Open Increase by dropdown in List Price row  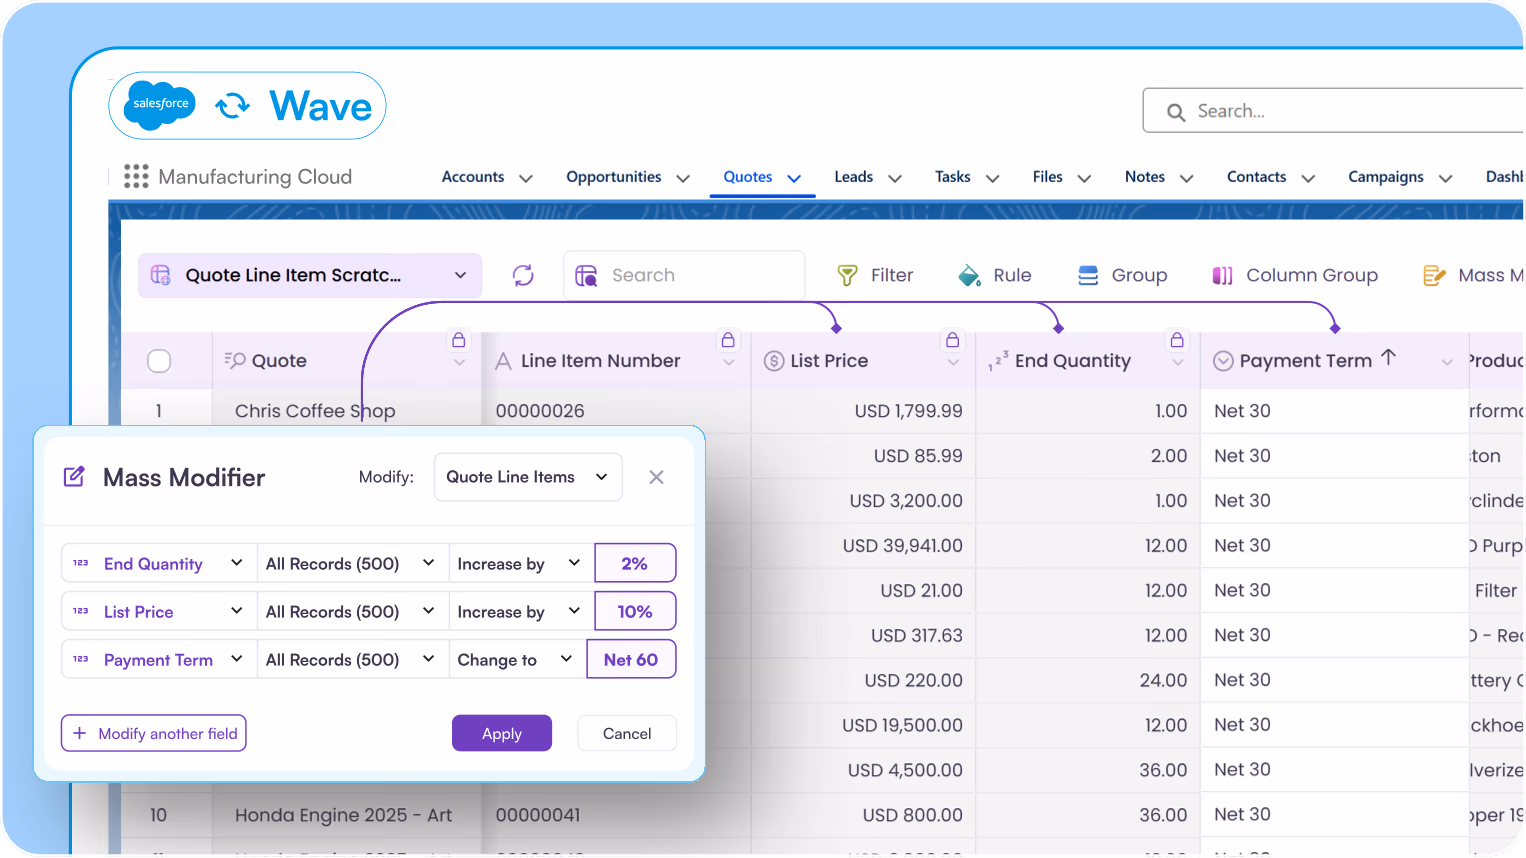click(521, 611)
